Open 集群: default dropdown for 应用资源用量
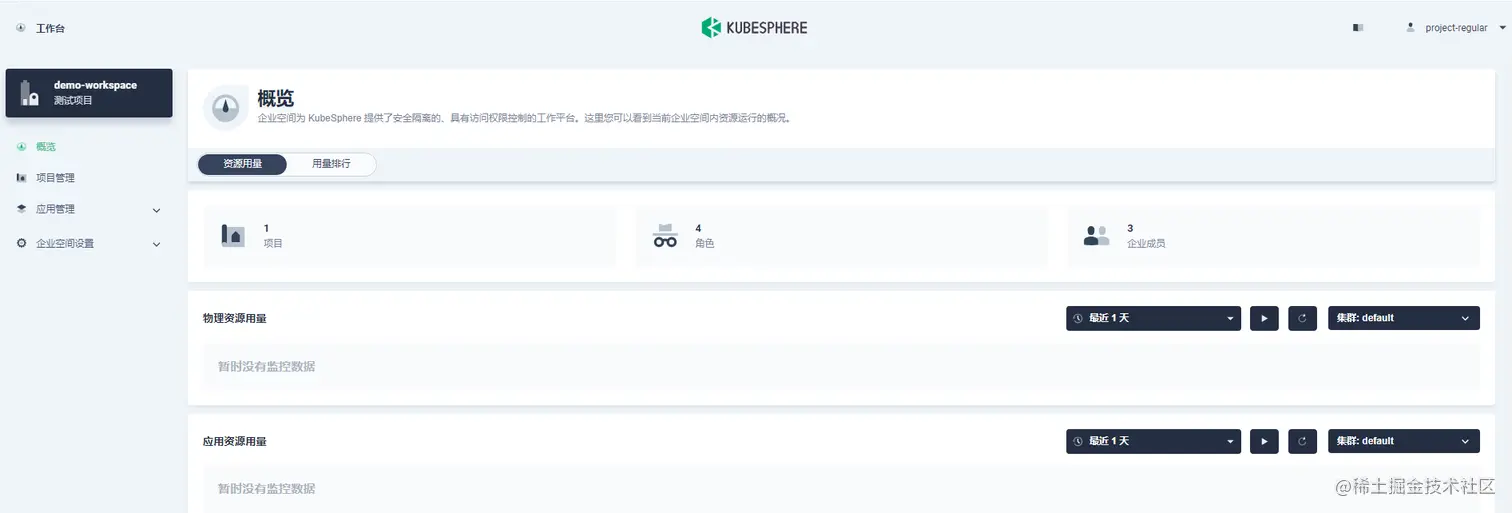This screenshot has height=513, width=1512. [1403, 441]
